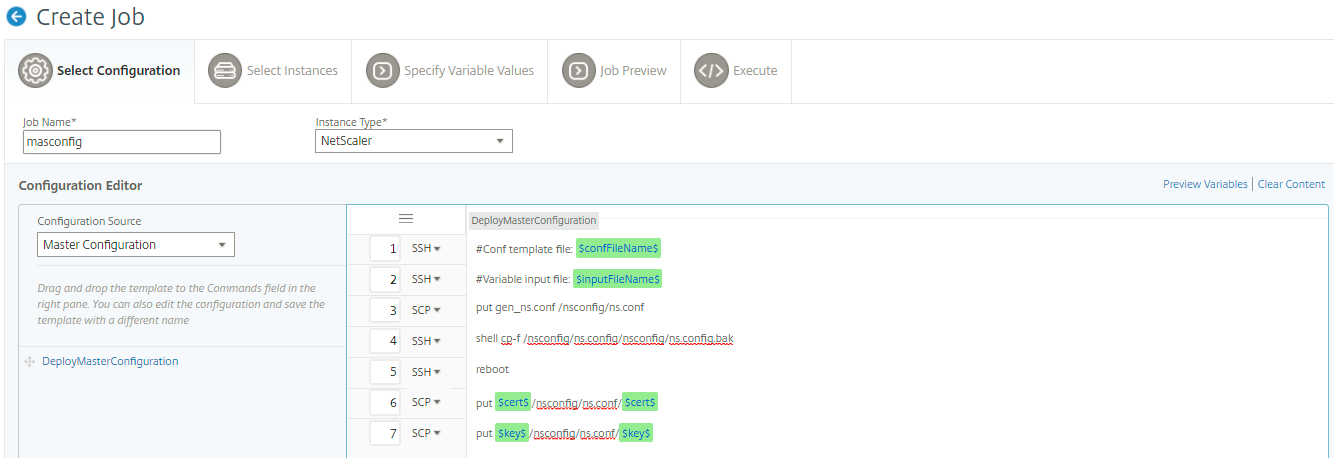Open the Configuration Source dropdown
Viewport: 1334px width, 458px height.
pos(136,244)
